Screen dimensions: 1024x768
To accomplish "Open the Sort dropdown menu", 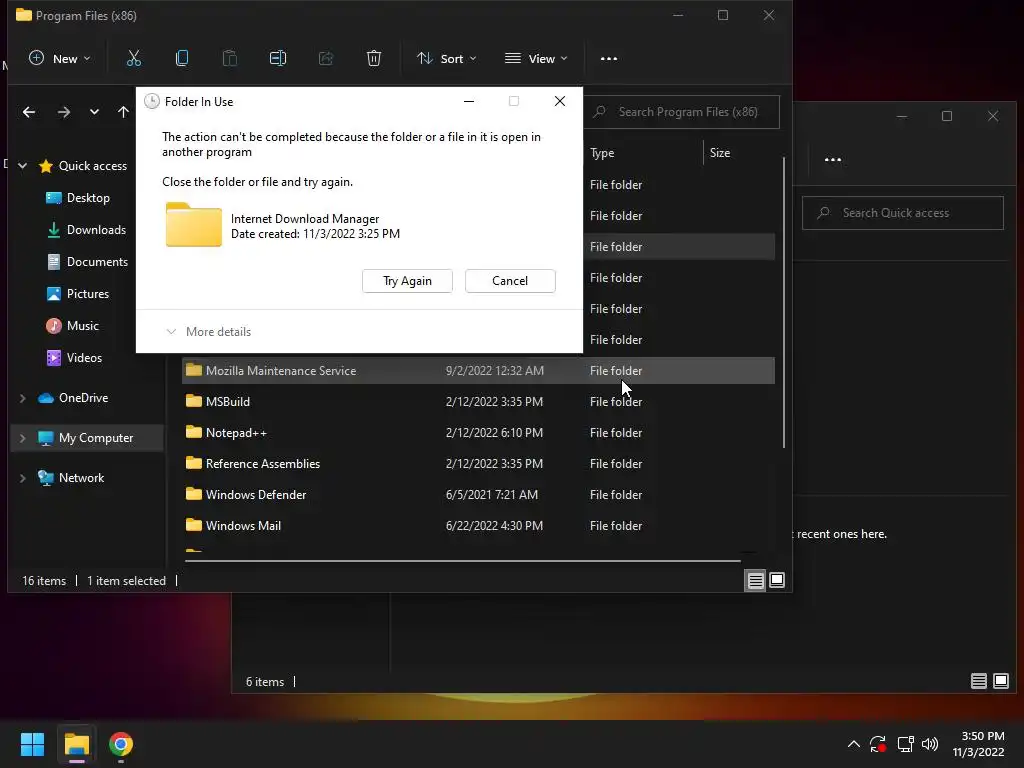I will point(447,59).
